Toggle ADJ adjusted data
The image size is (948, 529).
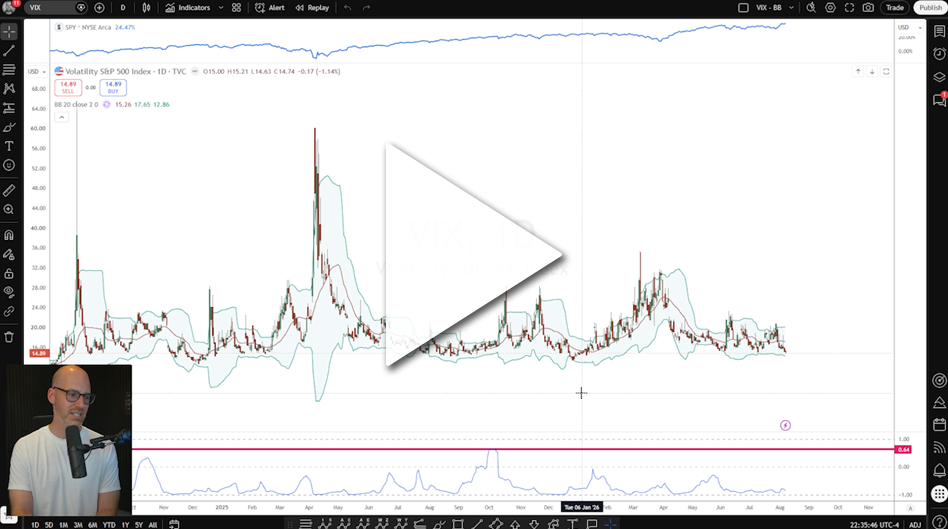coord(915,525)
